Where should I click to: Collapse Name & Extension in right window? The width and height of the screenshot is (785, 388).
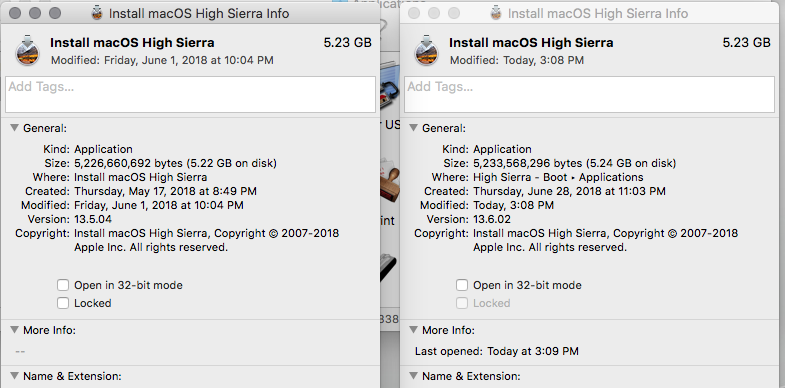tap(413, 375)
